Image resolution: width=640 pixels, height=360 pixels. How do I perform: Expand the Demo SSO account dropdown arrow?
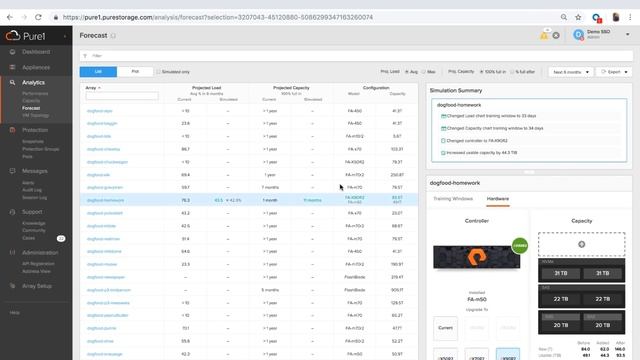coord(628,35)
